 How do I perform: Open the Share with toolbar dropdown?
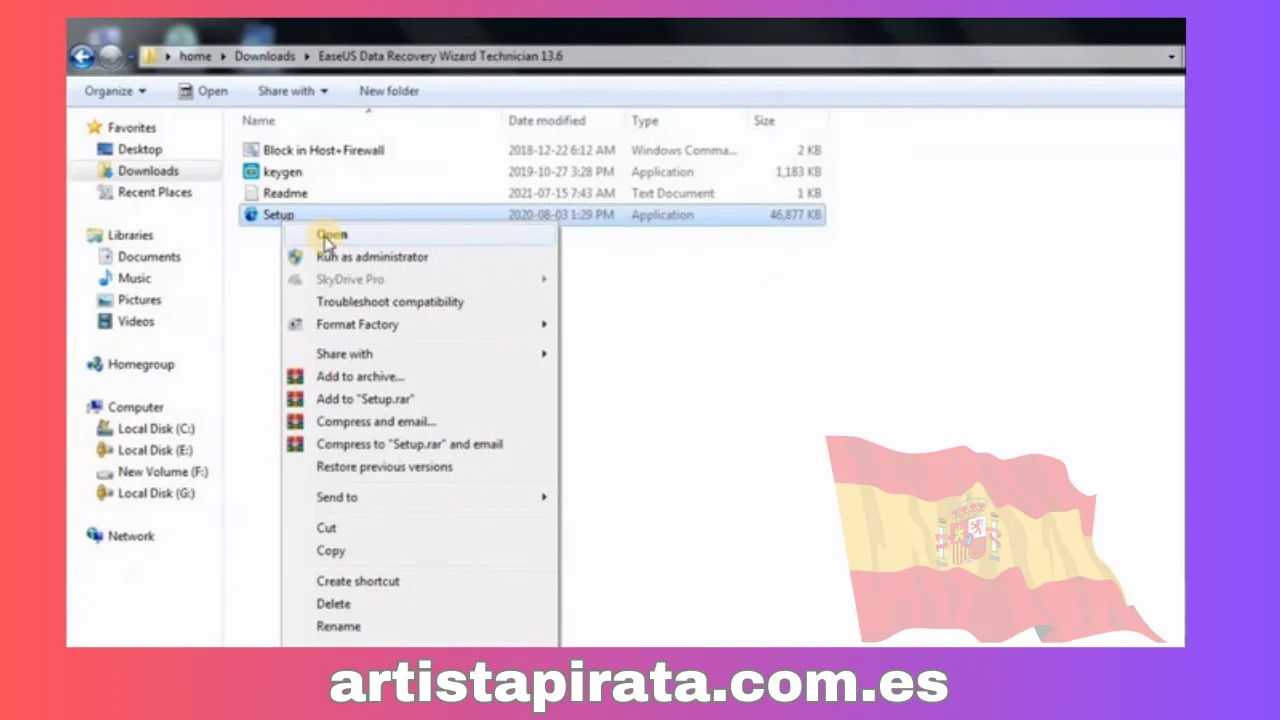point(293,91)
